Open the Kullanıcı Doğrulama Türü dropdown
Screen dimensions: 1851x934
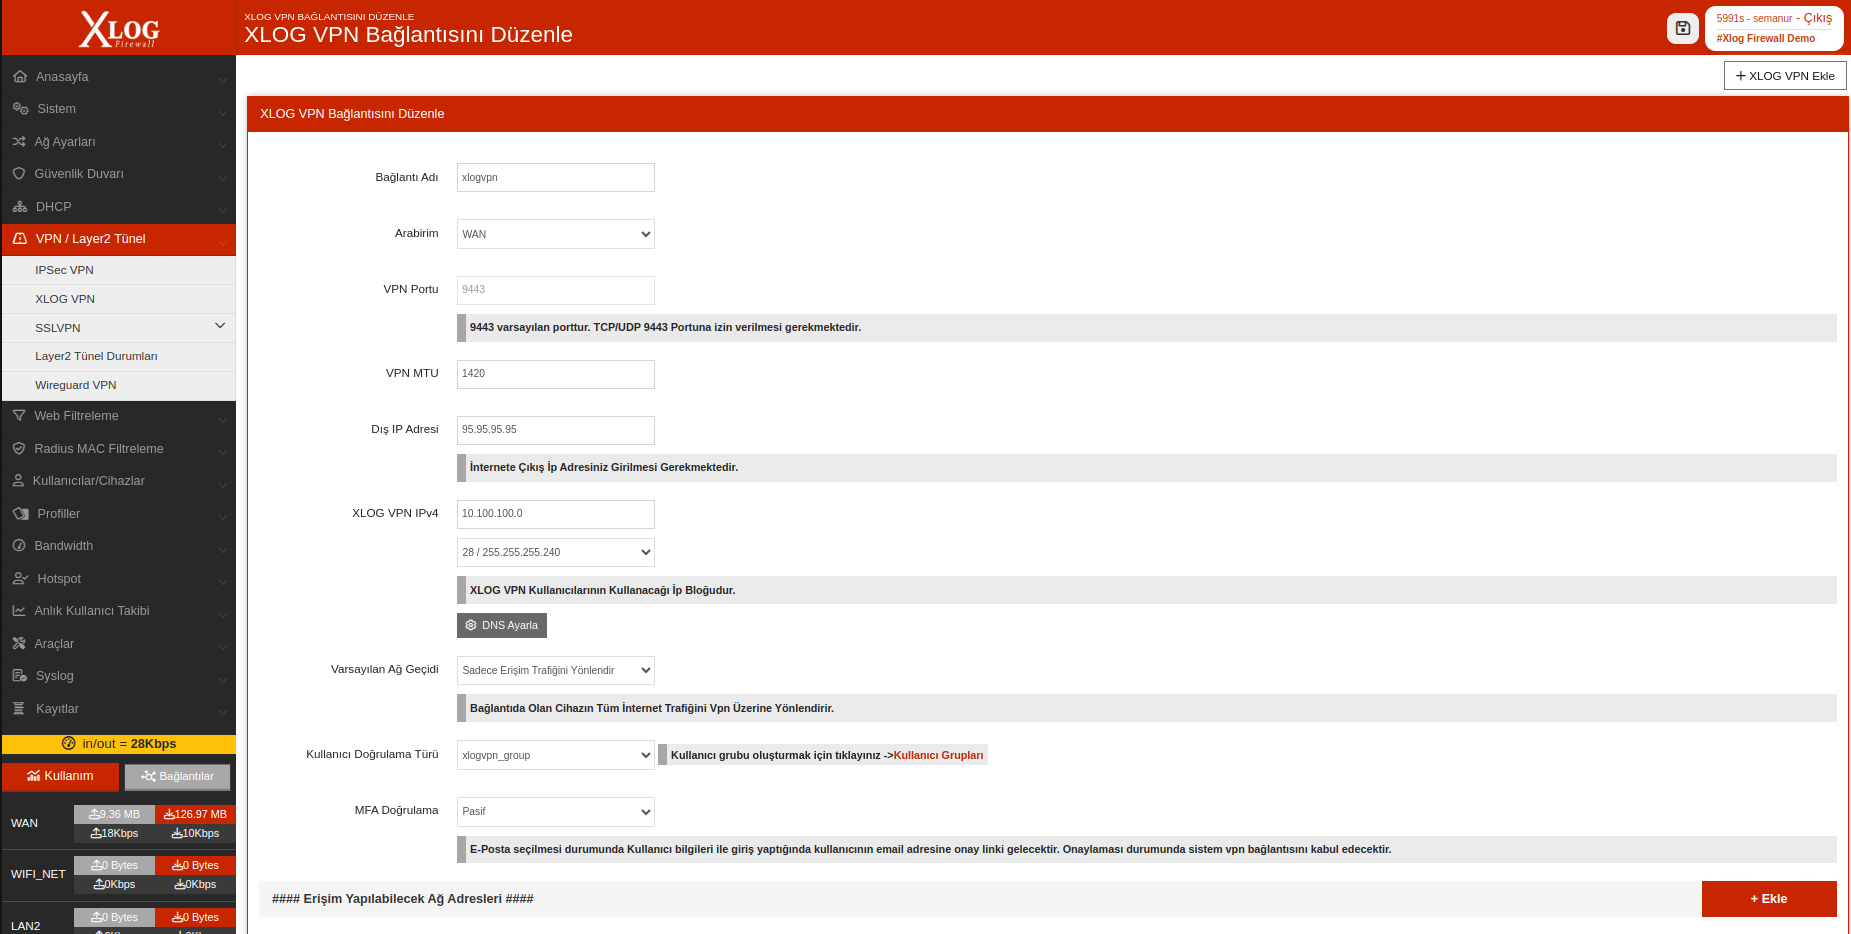pos(556,755)
